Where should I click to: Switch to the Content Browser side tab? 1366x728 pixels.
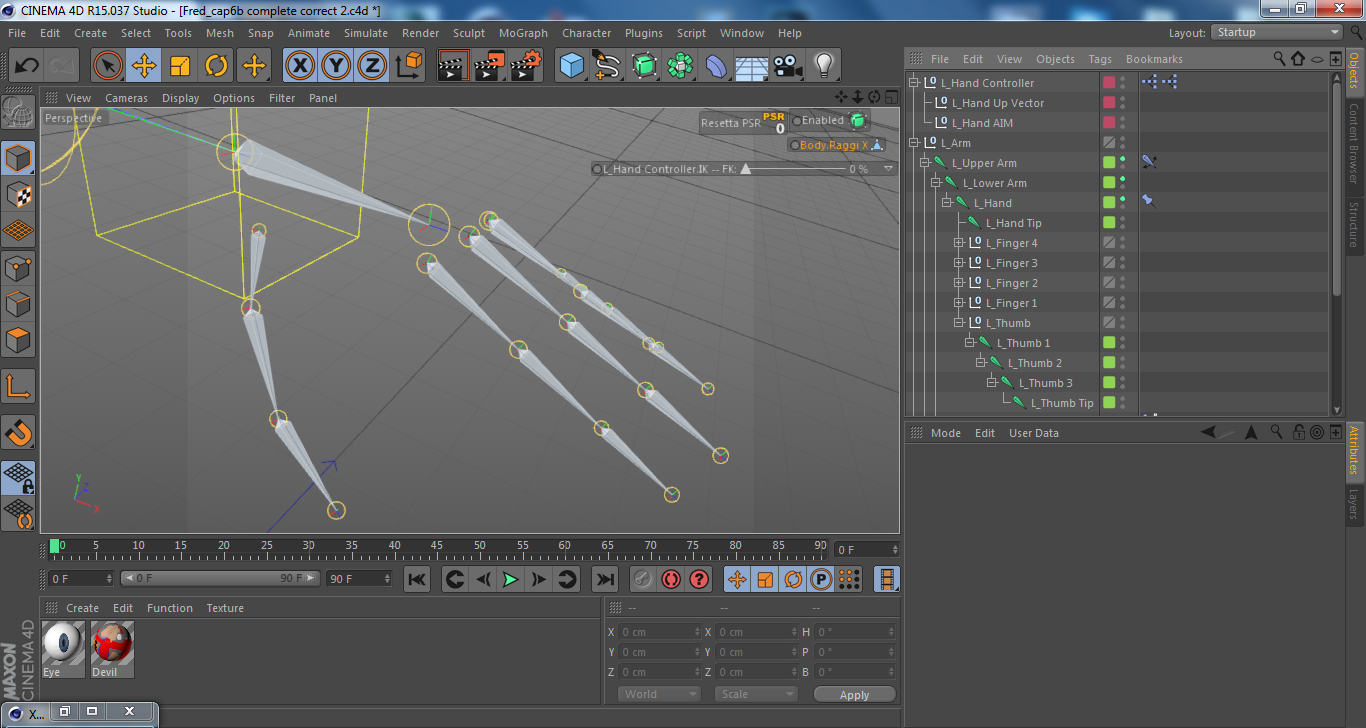click(1354, 143)
